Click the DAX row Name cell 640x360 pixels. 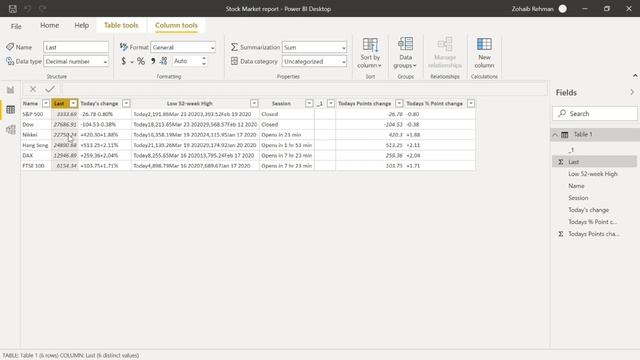[x=36, y=156]
